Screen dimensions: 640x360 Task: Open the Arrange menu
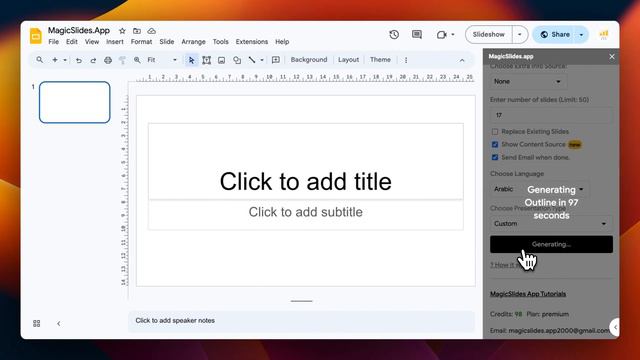[193, 42]
